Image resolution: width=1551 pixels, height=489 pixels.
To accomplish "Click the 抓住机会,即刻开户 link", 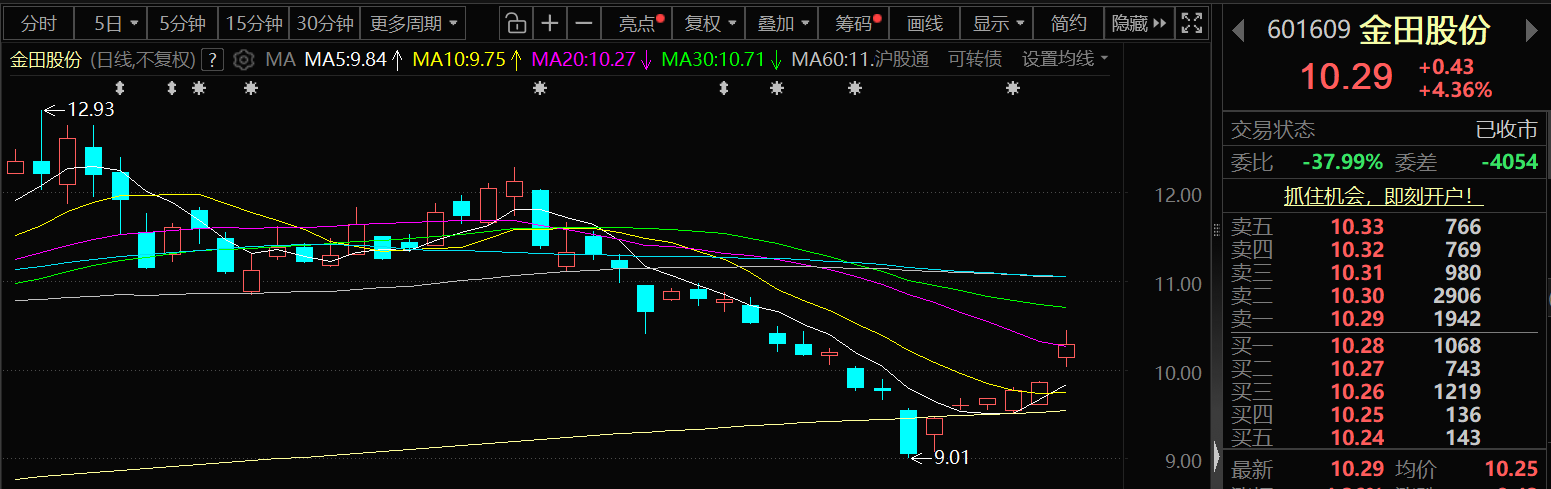I will [x=1384, y=196].
